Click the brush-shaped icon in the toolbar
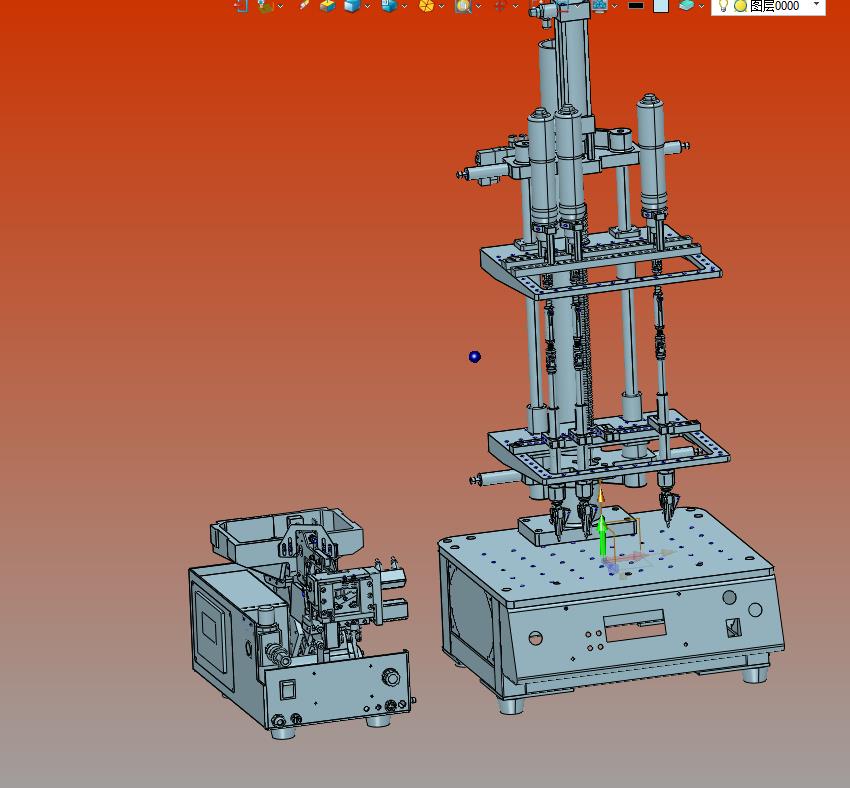The height and width of the screenshot is (788, 850). click(x=305, y=5)
